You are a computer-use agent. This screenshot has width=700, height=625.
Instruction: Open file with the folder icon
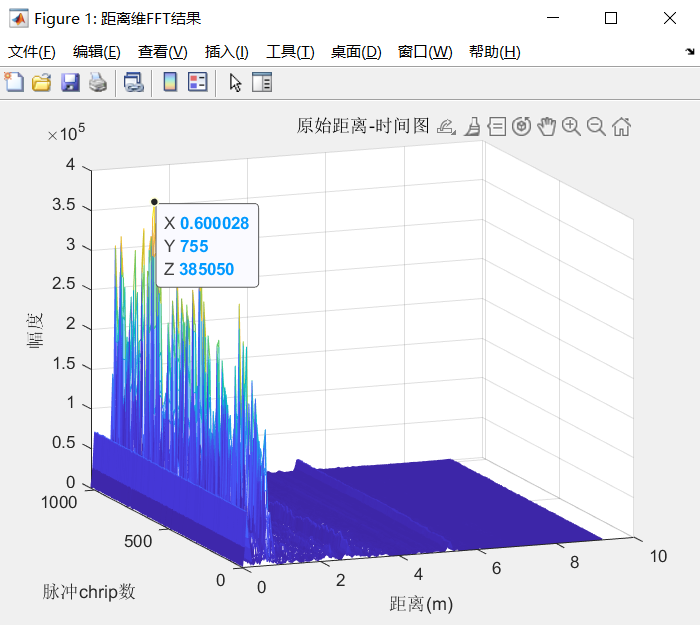coord(42,83)
